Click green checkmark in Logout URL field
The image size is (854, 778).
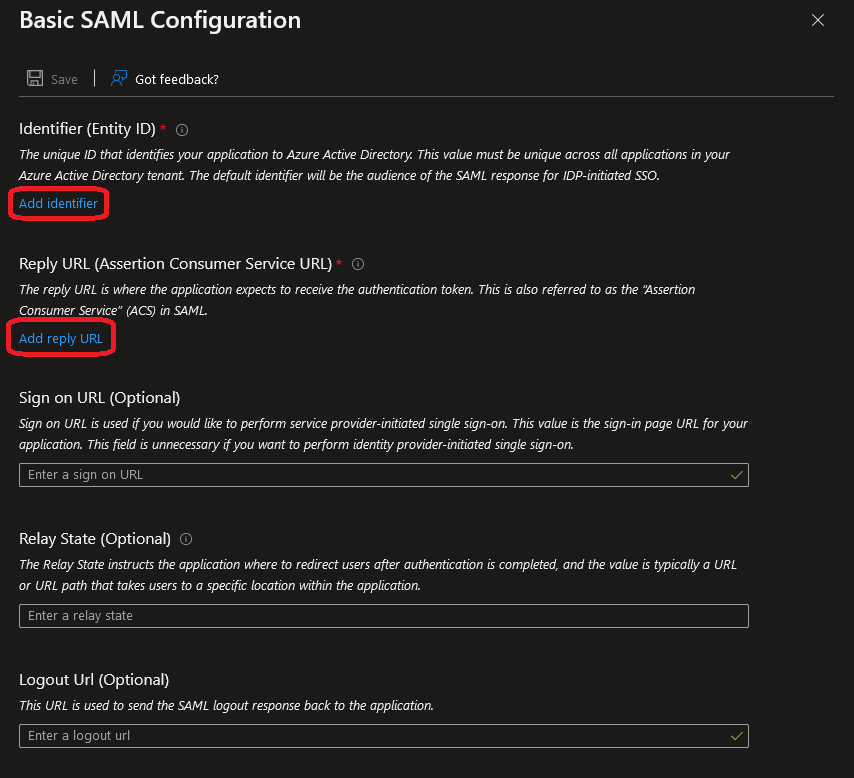[737, 736]
